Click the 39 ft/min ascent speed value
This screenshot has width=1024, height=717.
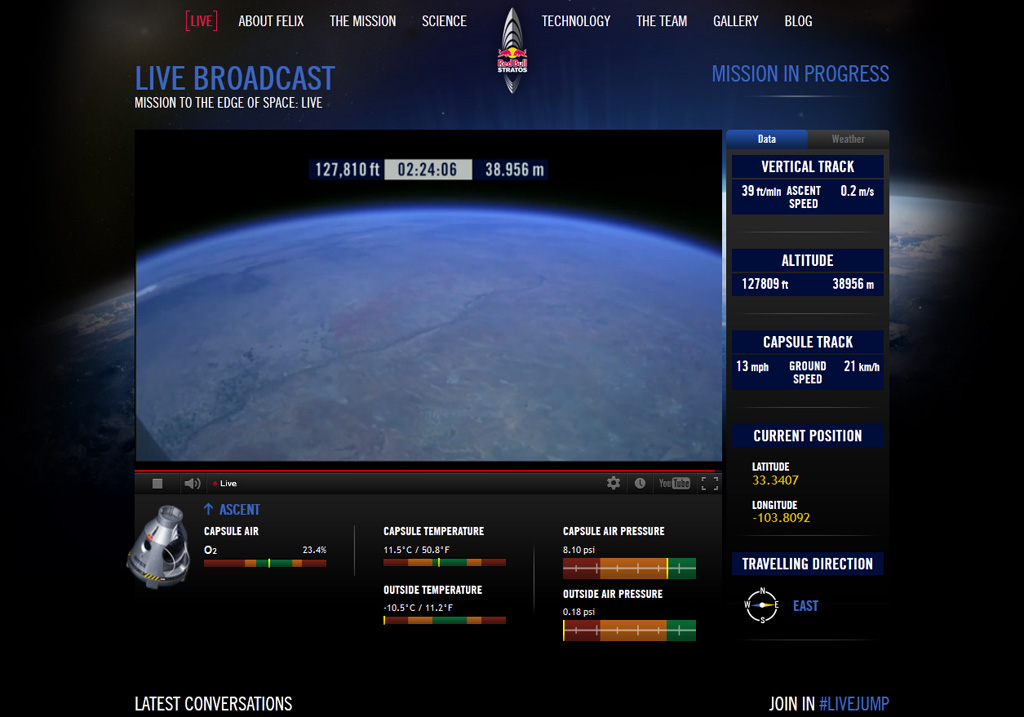(x=761, y=191)
